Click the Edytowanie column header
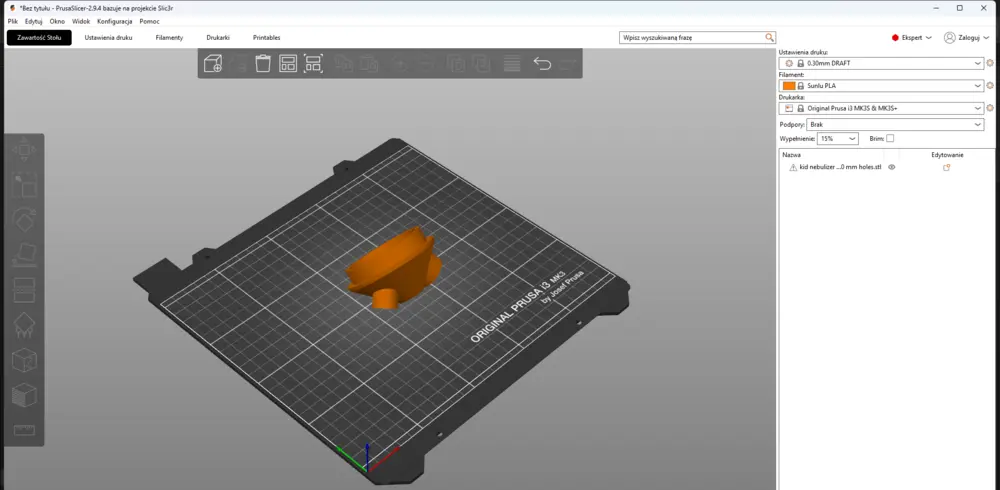 pyautogui.click(x=947, y=154)
